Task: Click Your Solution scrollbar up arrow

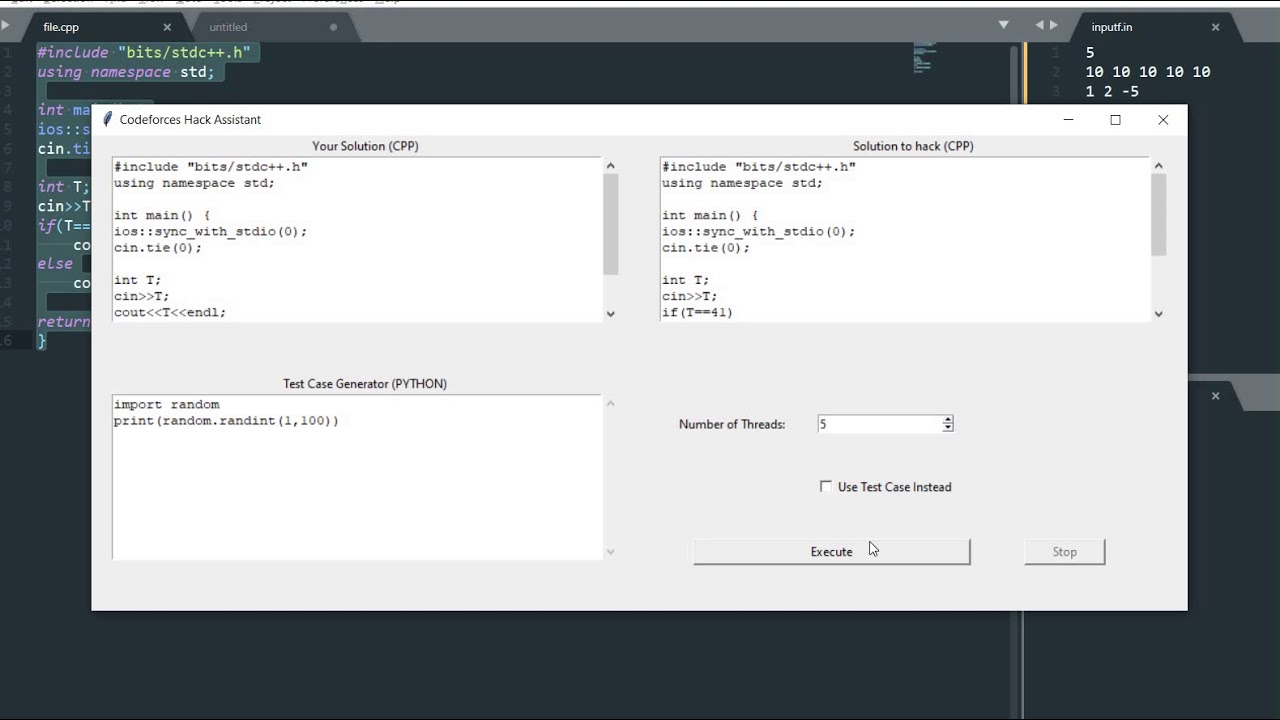Action: (611, 166)
